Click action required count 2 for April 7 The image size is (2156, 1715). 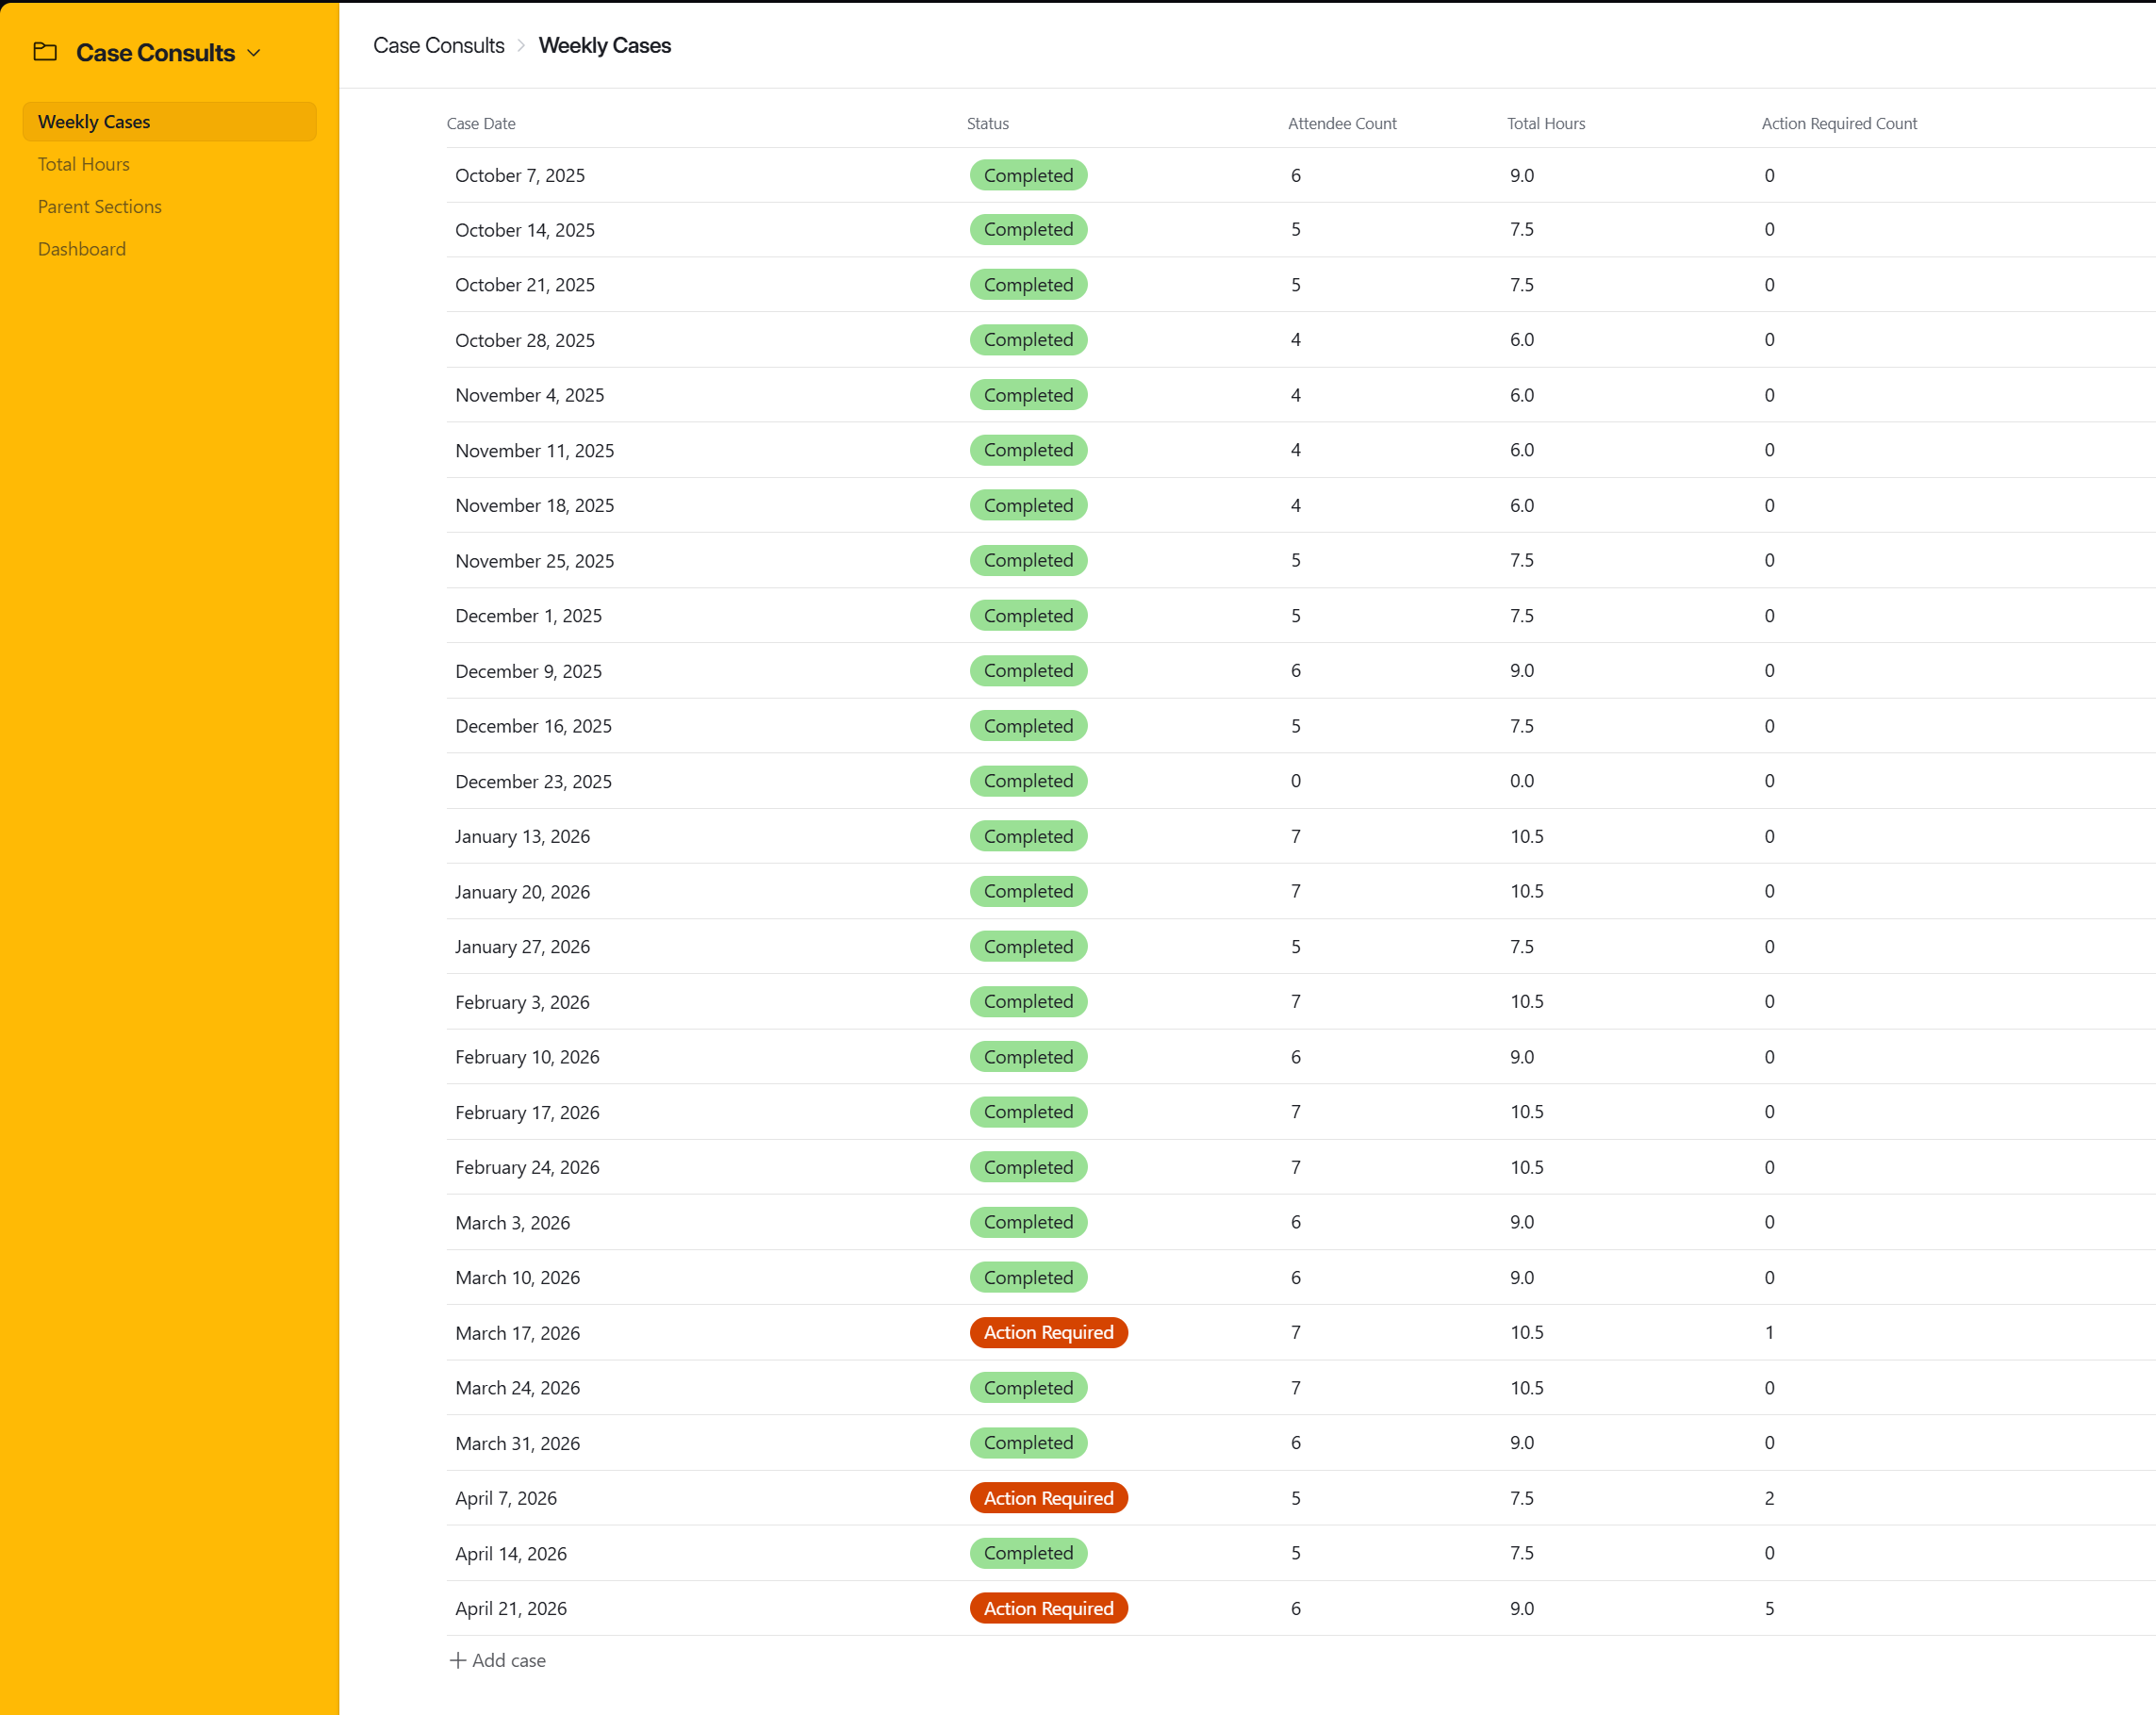[x=1769, y=1498]
